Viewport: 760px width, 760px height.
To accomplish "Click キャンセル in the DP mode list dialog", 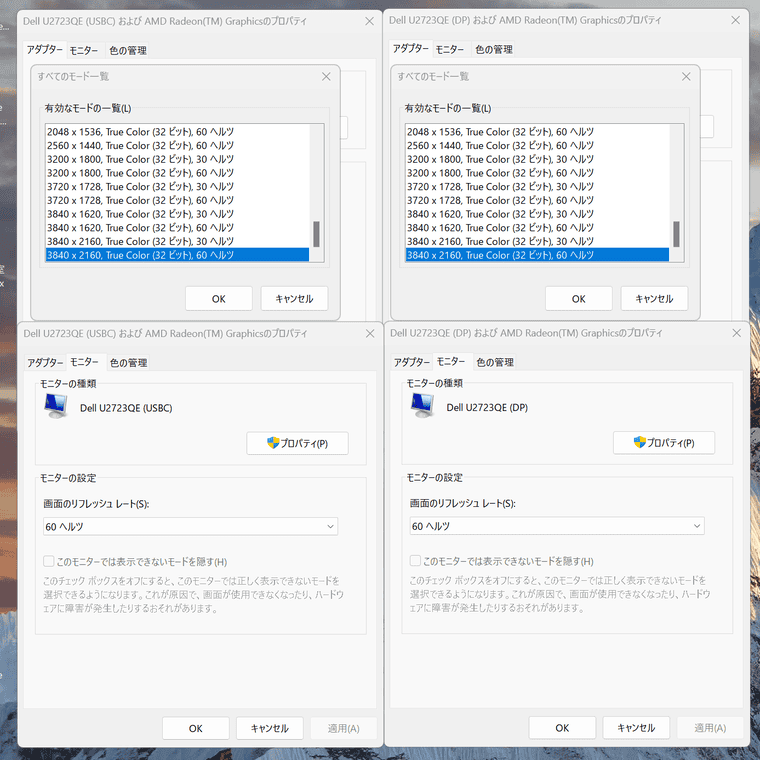I will [x=654, y=299].
